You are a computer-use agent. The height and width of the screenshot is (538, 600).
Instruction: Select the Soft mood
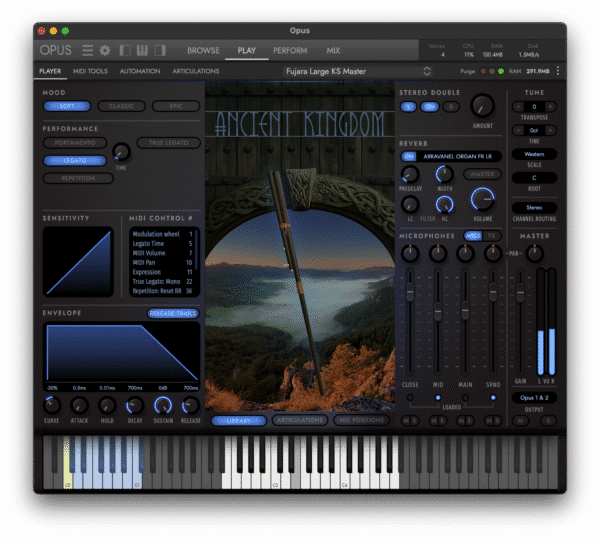[x=67, y=106]
